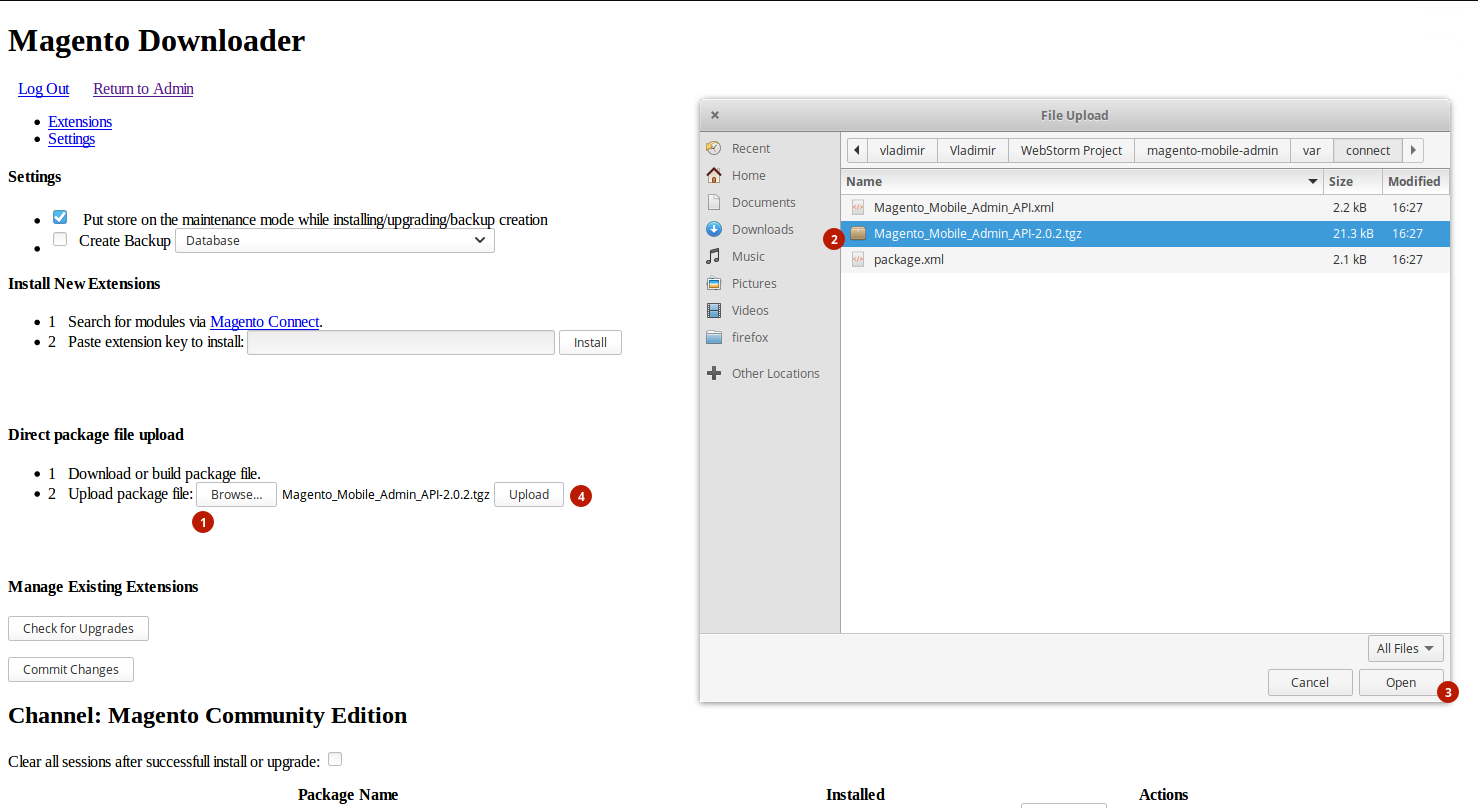Advance path bar with right arrow
The image size is (1478, 808).
[1413, 150]
